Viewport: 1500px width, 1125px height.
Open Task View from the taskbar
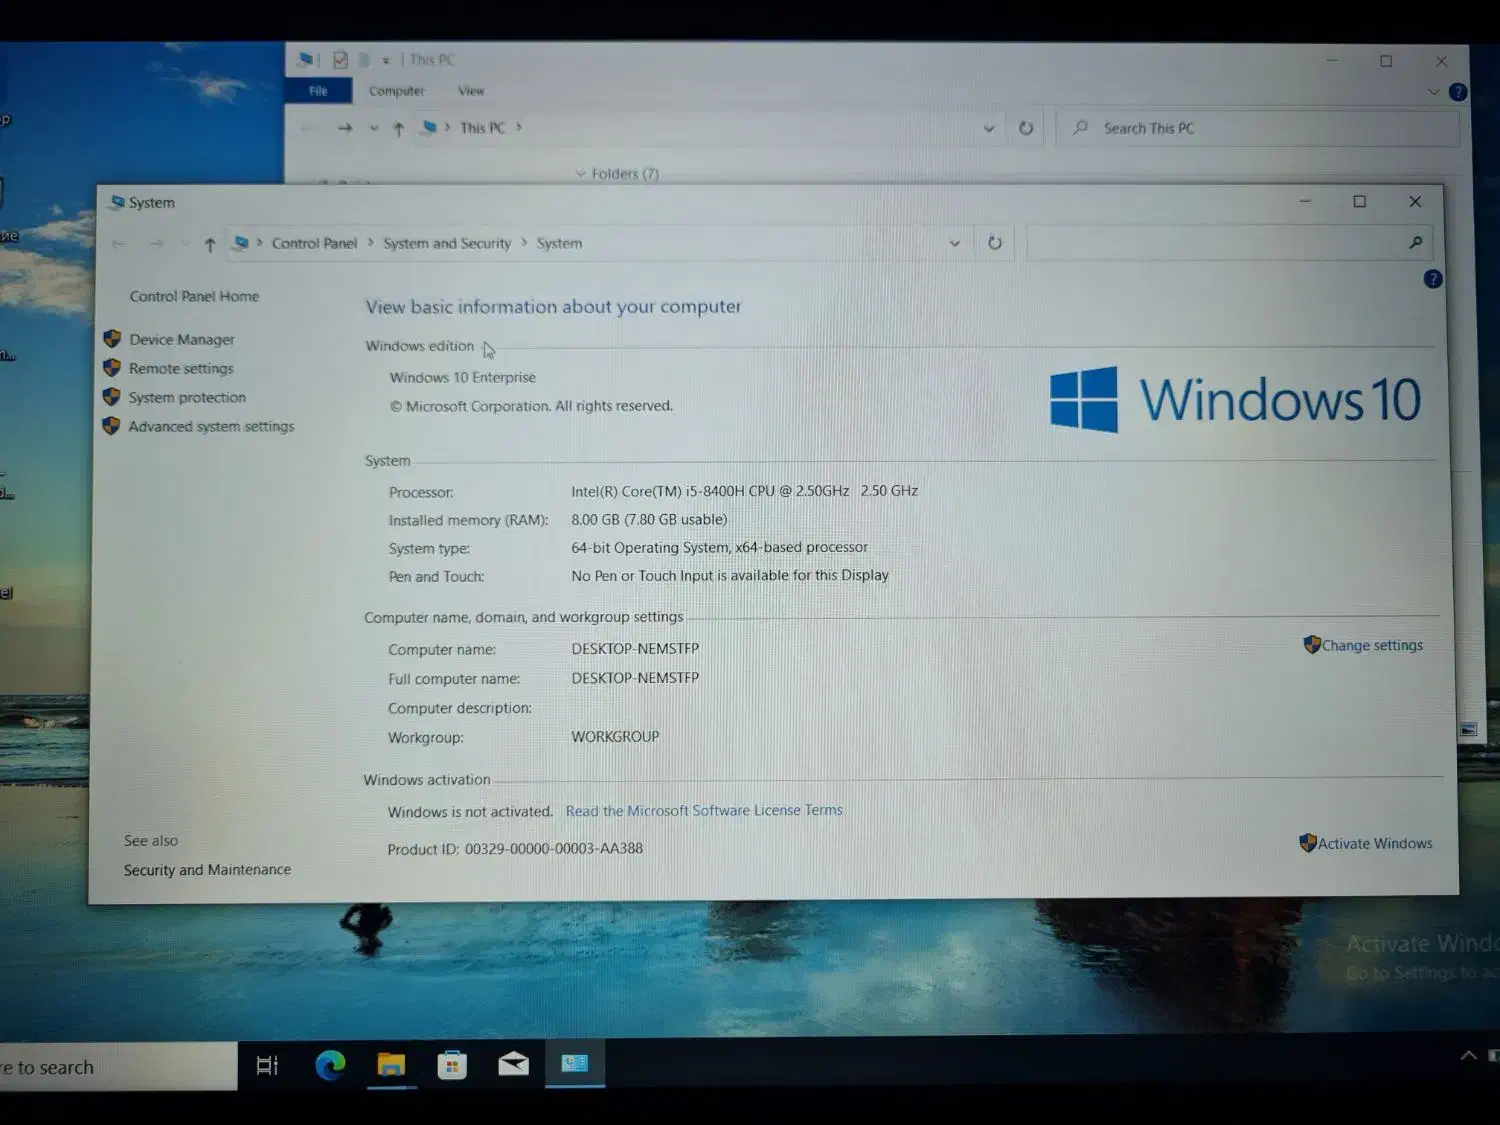tap(267, 1066)
